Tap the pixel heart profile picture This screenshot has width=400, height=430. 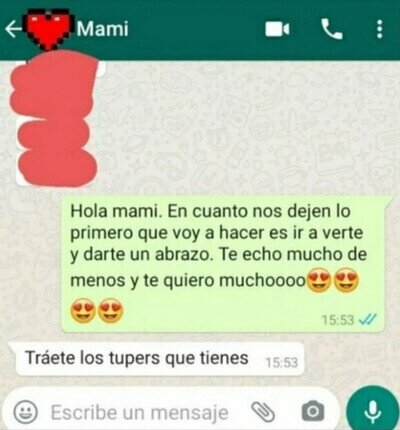[x=49, y=31]
